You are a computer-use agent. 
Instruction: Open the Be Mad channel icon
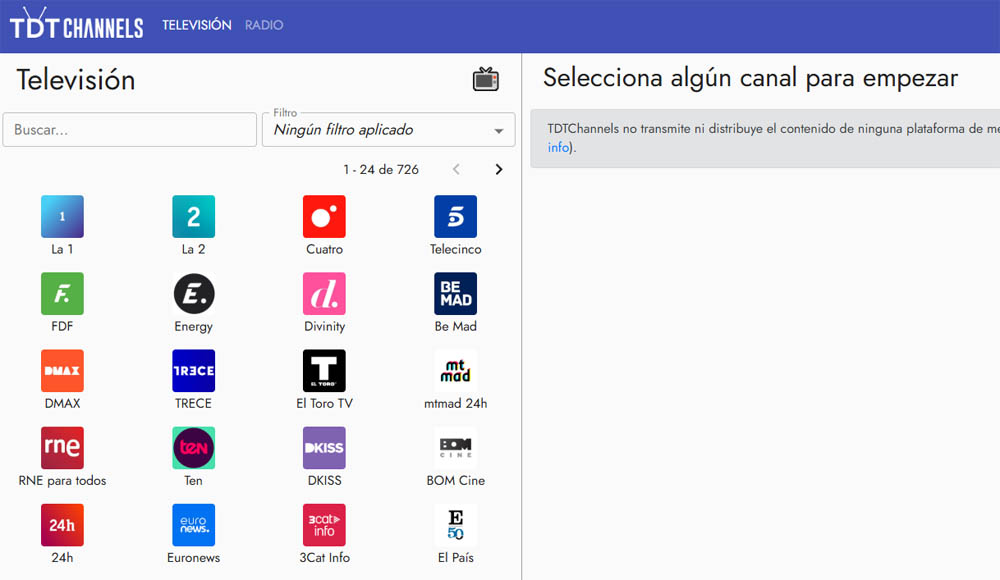tap(455, 294)
